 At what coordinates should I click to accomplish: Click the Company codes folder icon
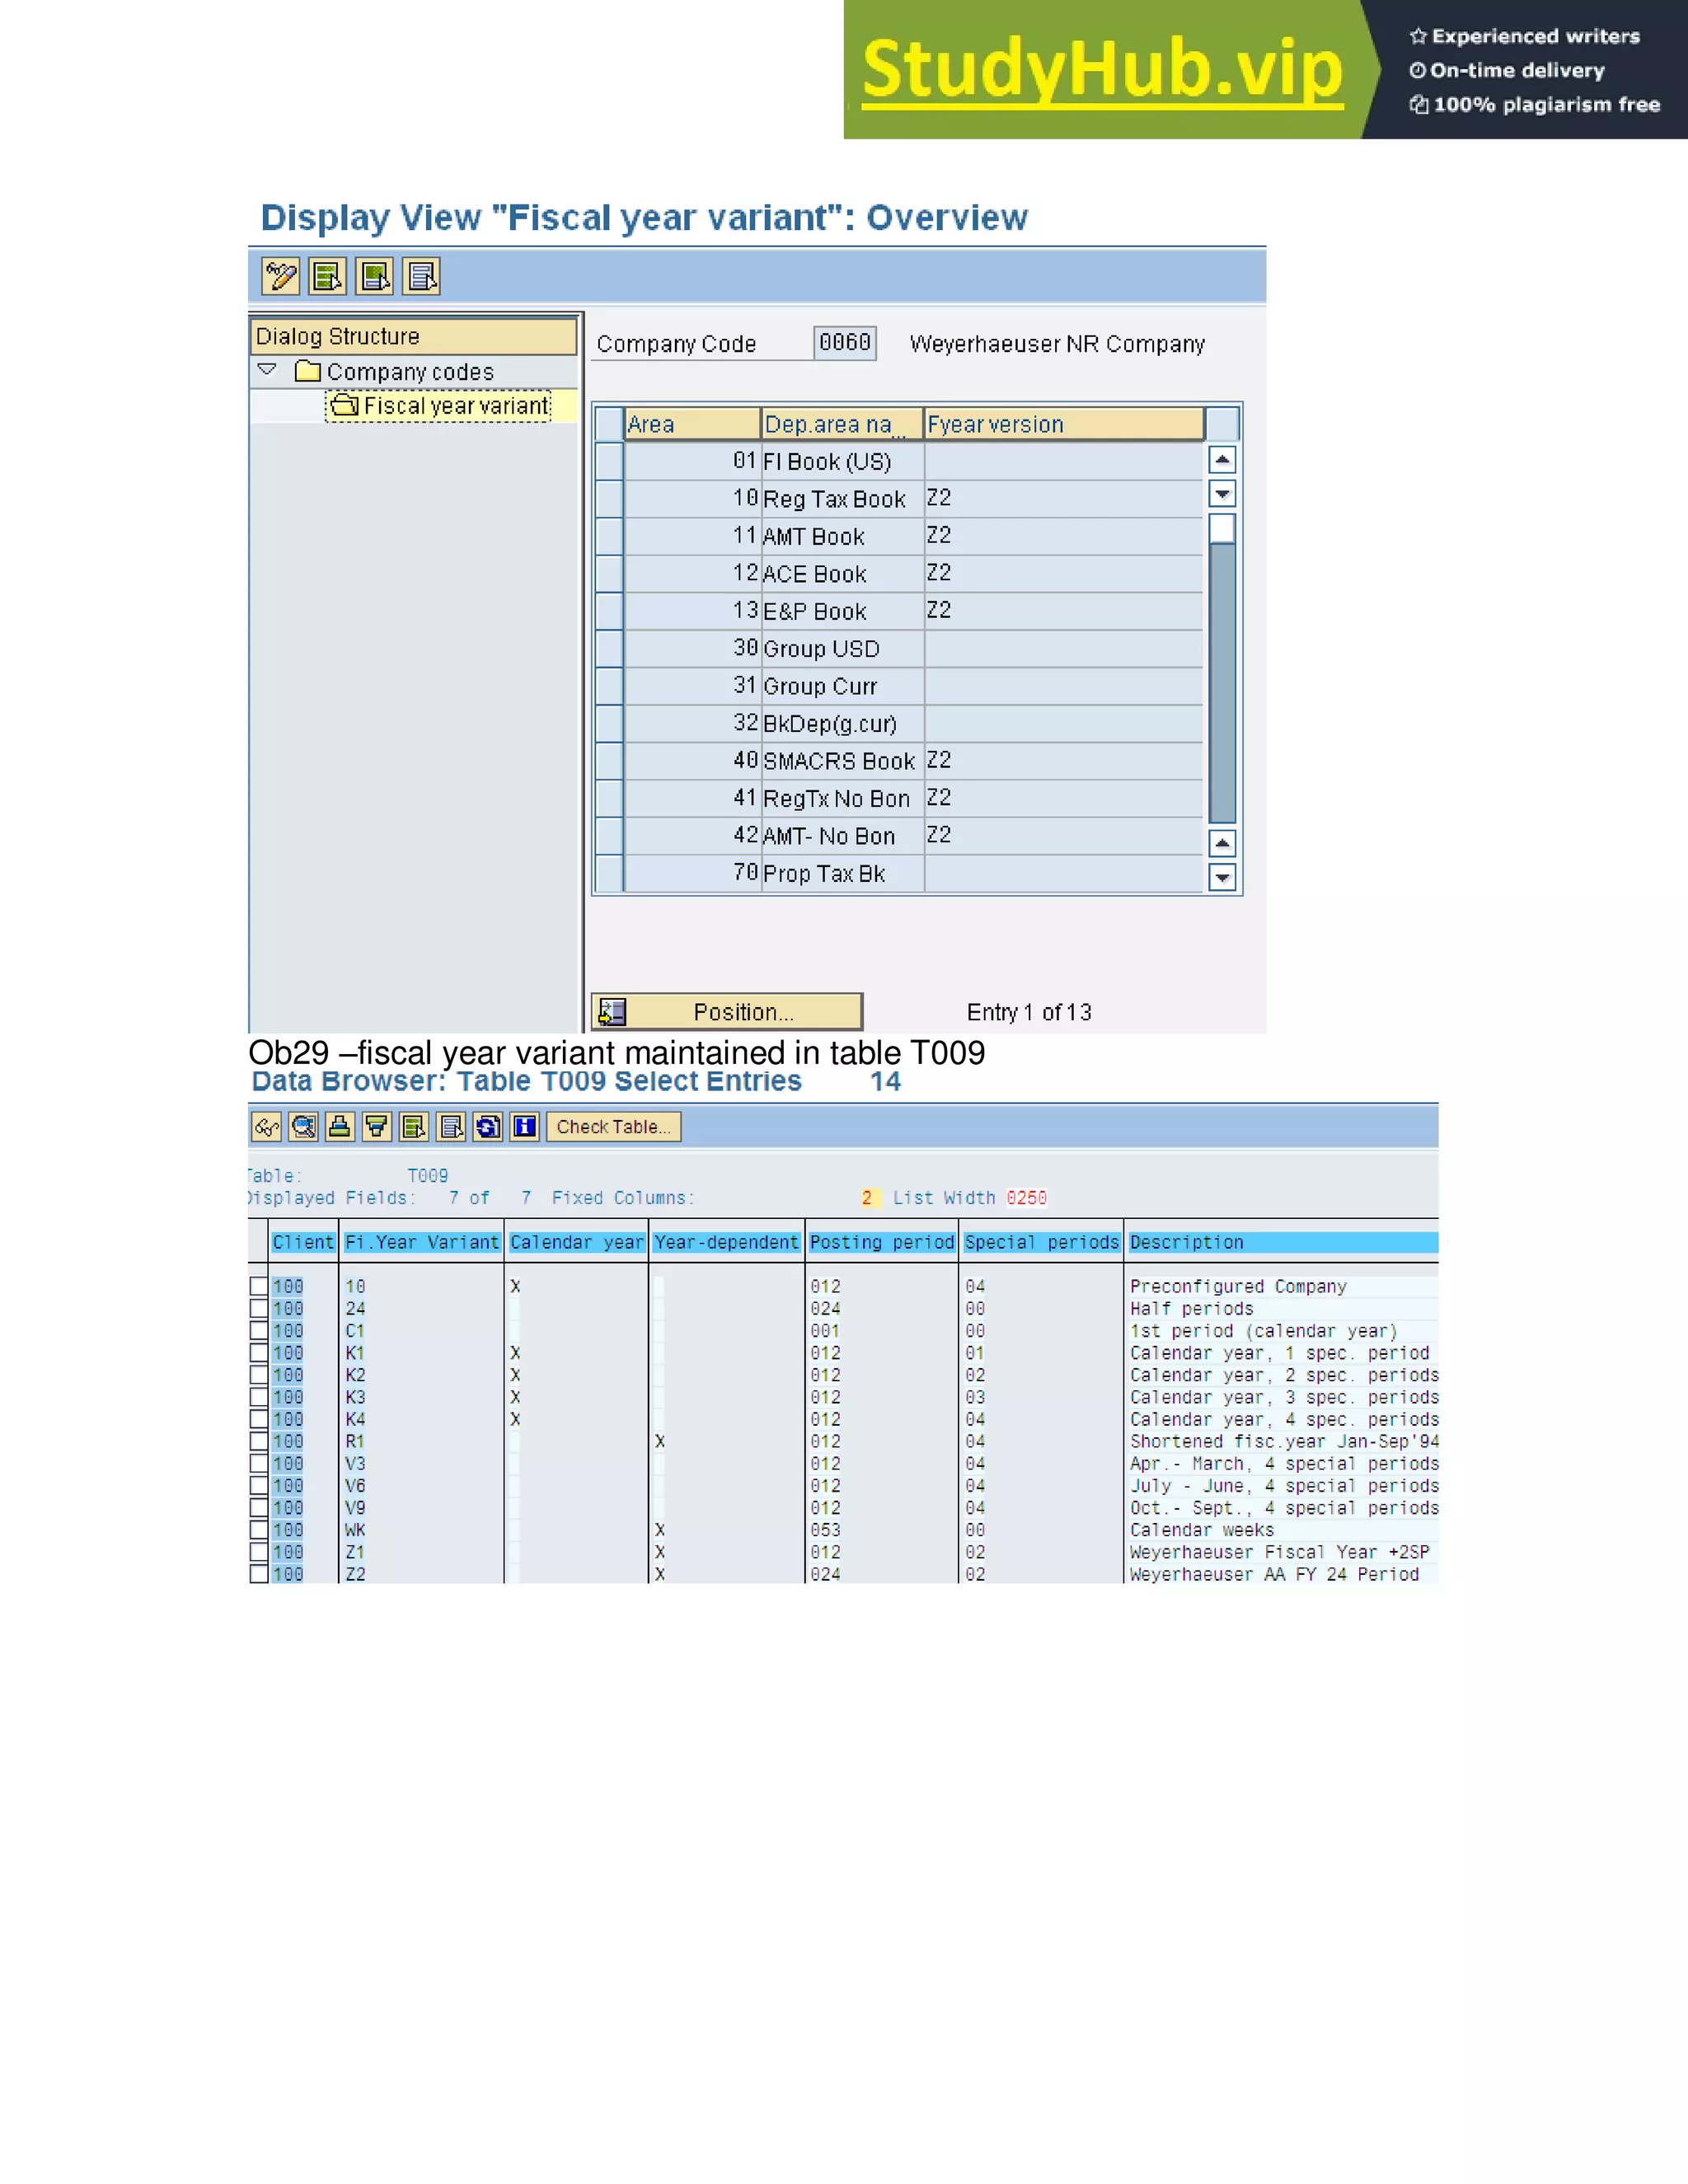coord(308,371)
